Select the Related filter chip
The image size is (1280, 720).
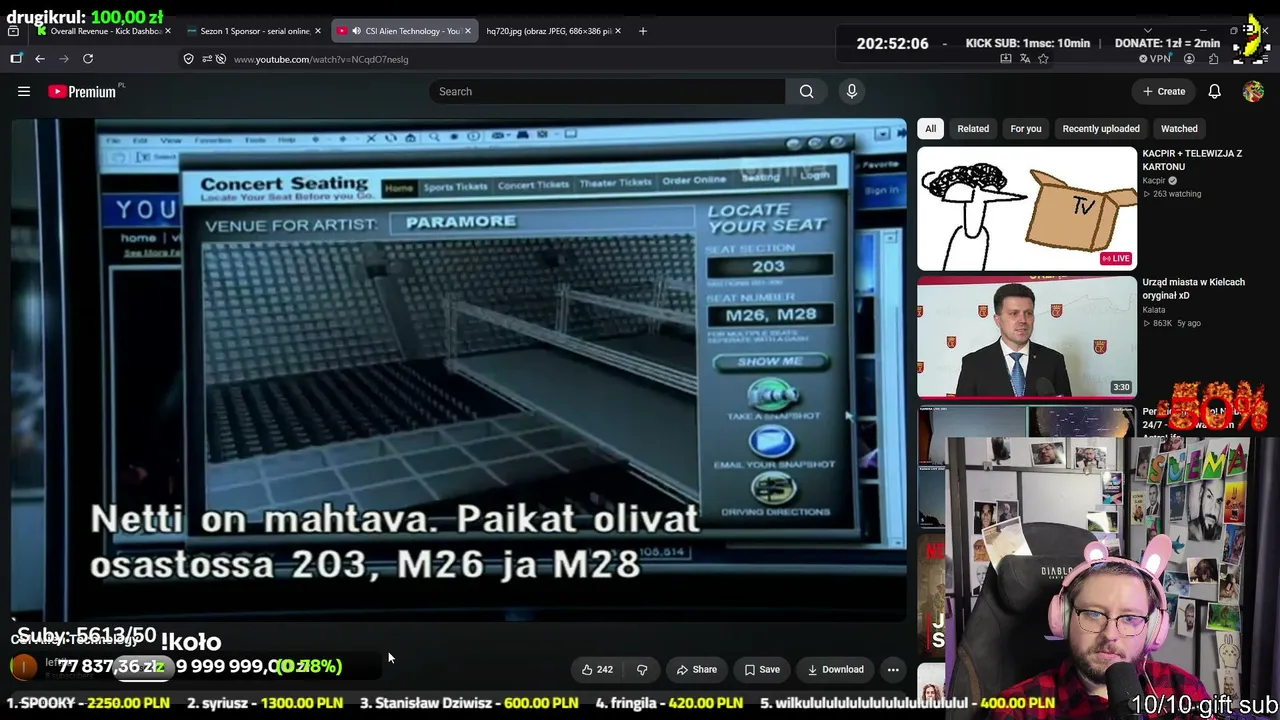973,128
